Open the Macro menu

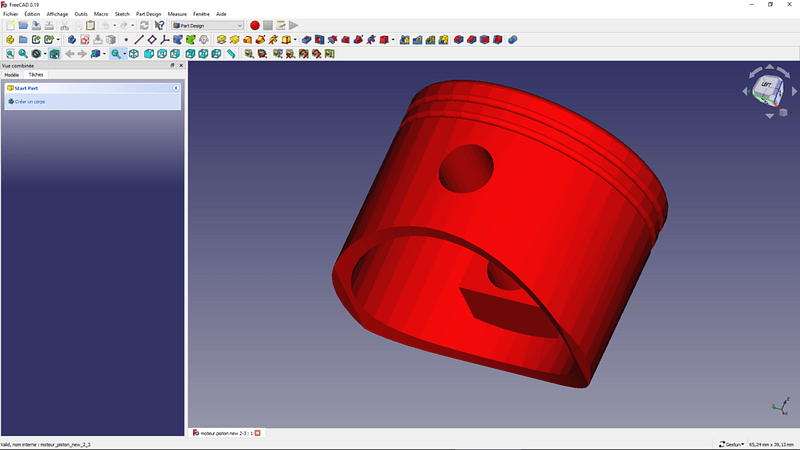(x=101, y=14)
